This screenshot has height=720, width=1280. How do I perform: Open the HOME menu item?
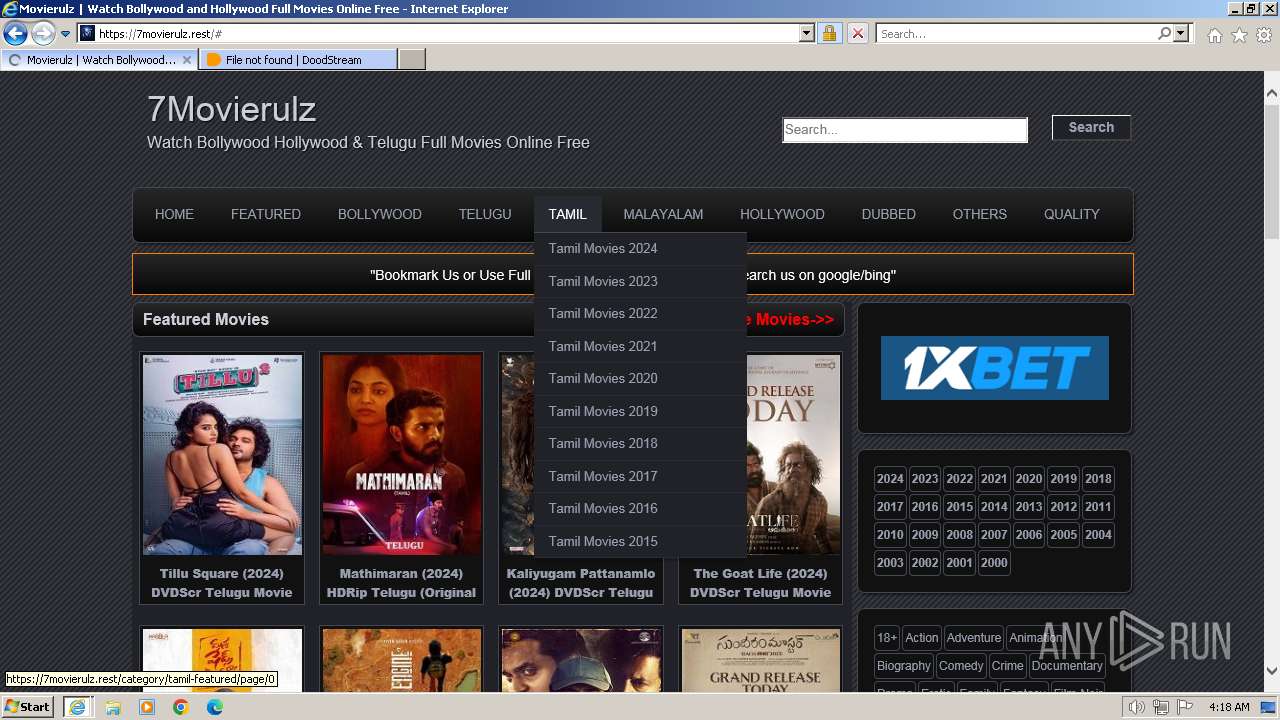174,214
